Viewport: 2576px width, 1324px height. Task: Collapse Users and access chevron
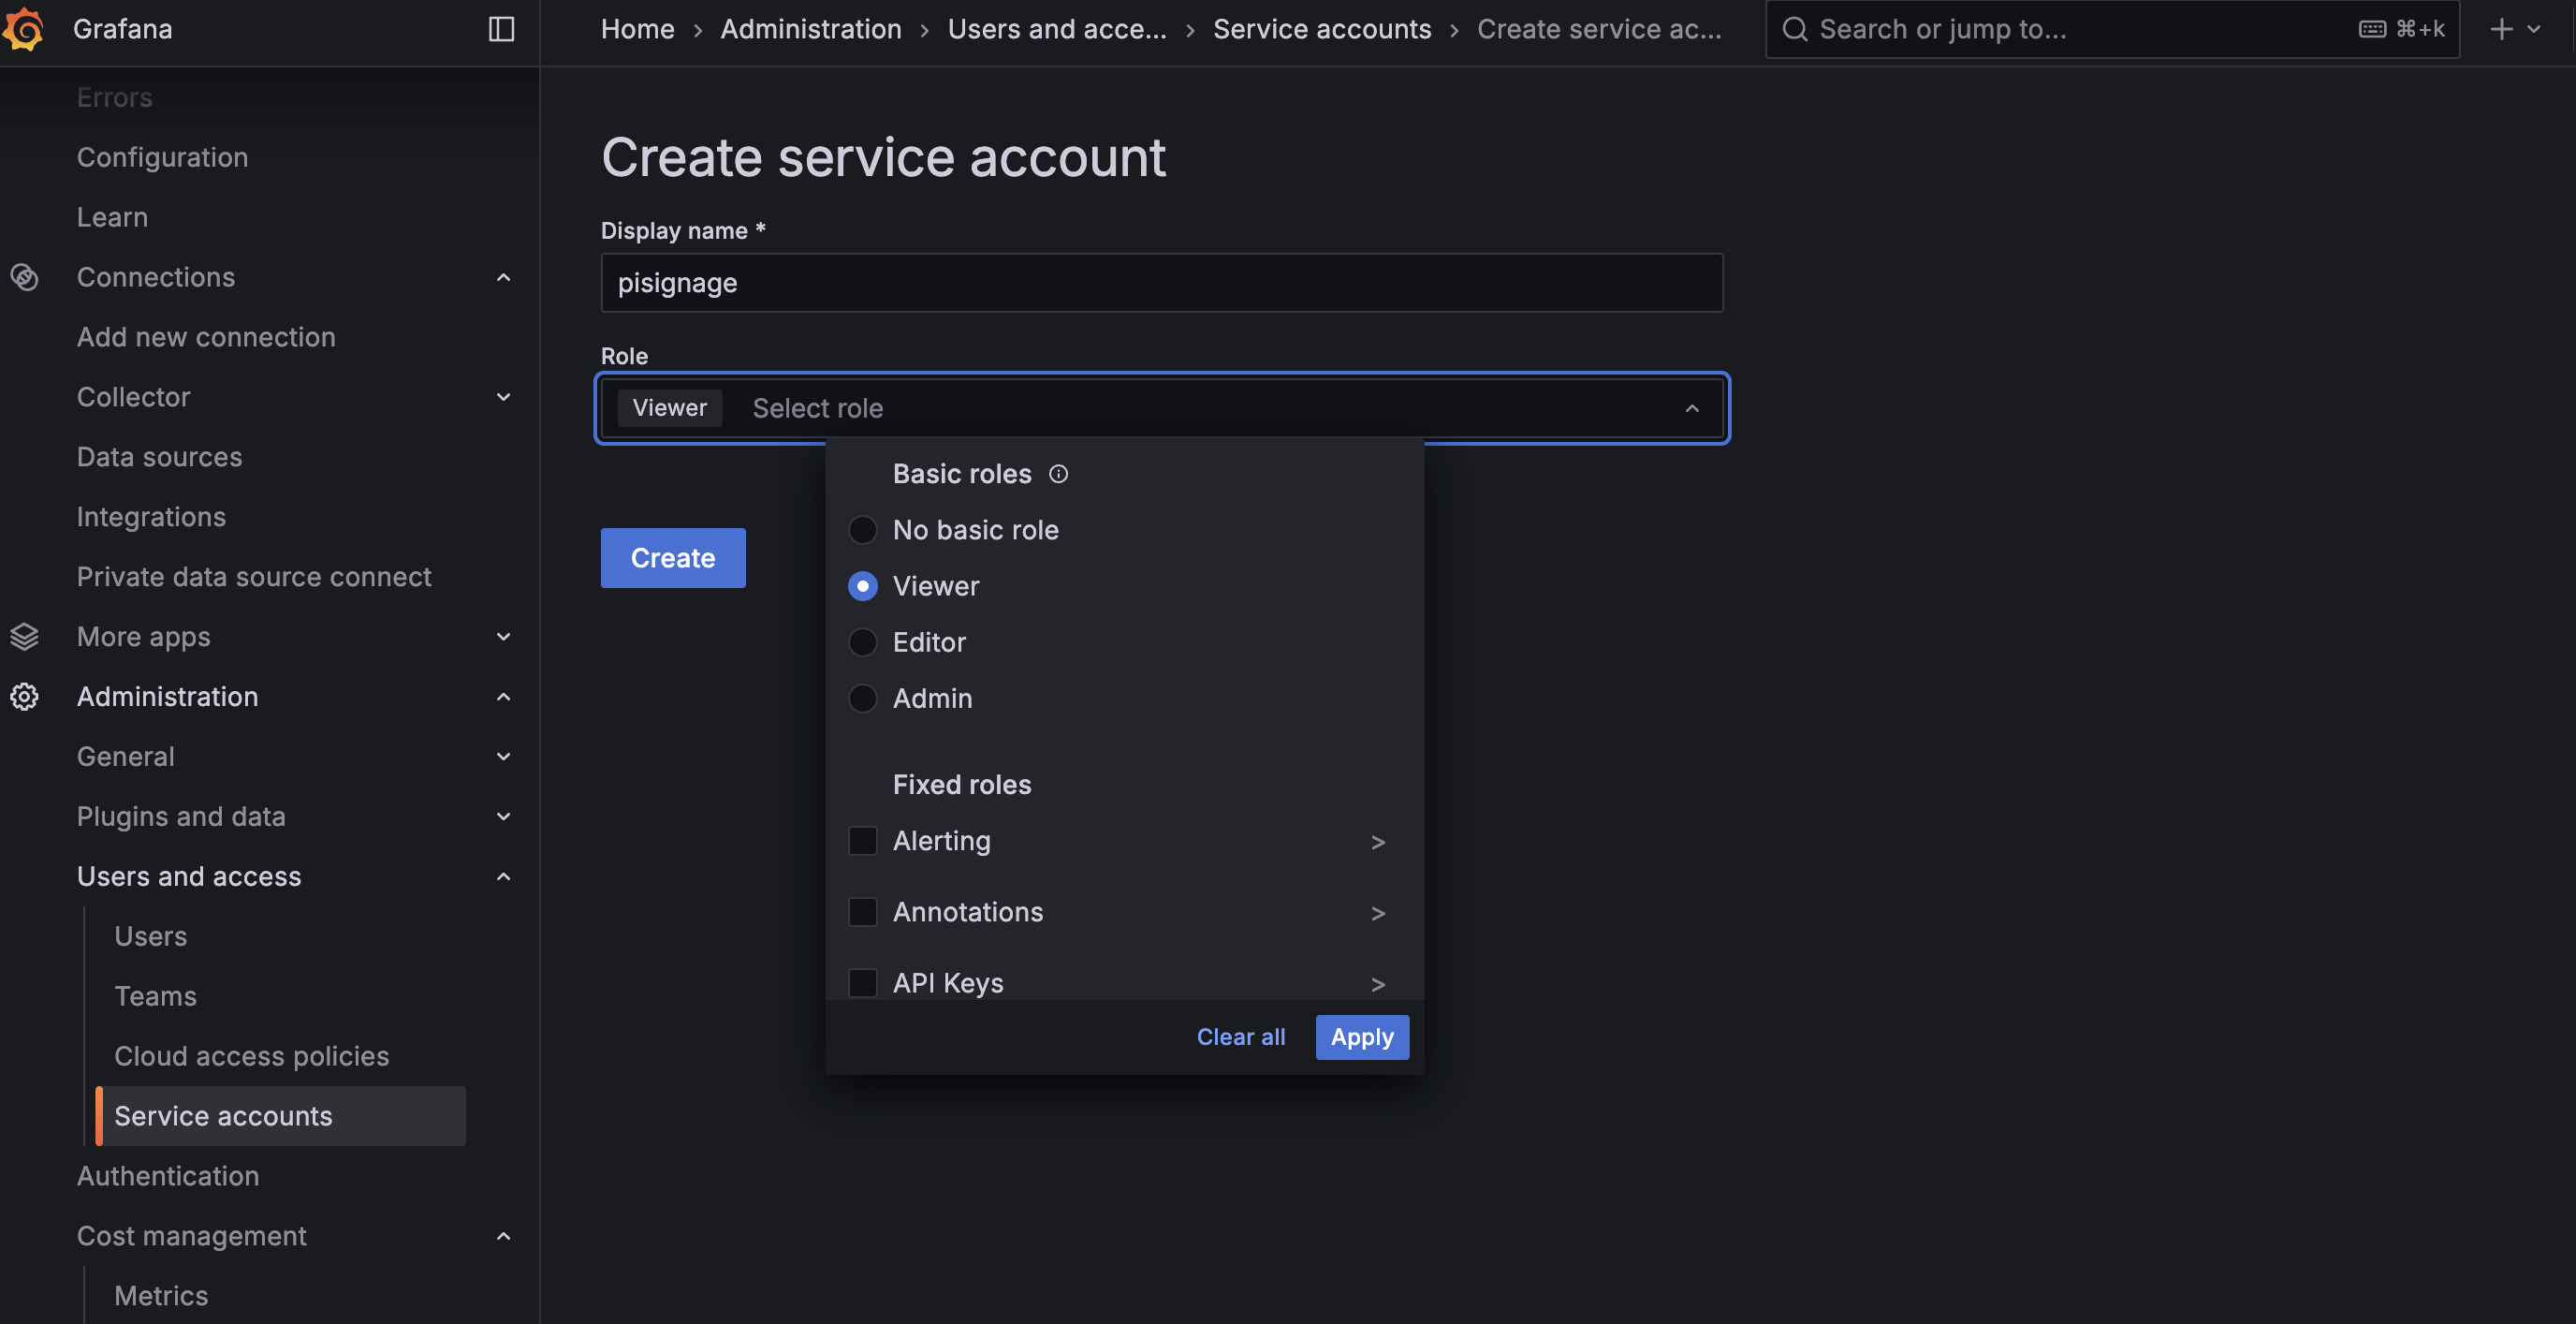(504, 877)
